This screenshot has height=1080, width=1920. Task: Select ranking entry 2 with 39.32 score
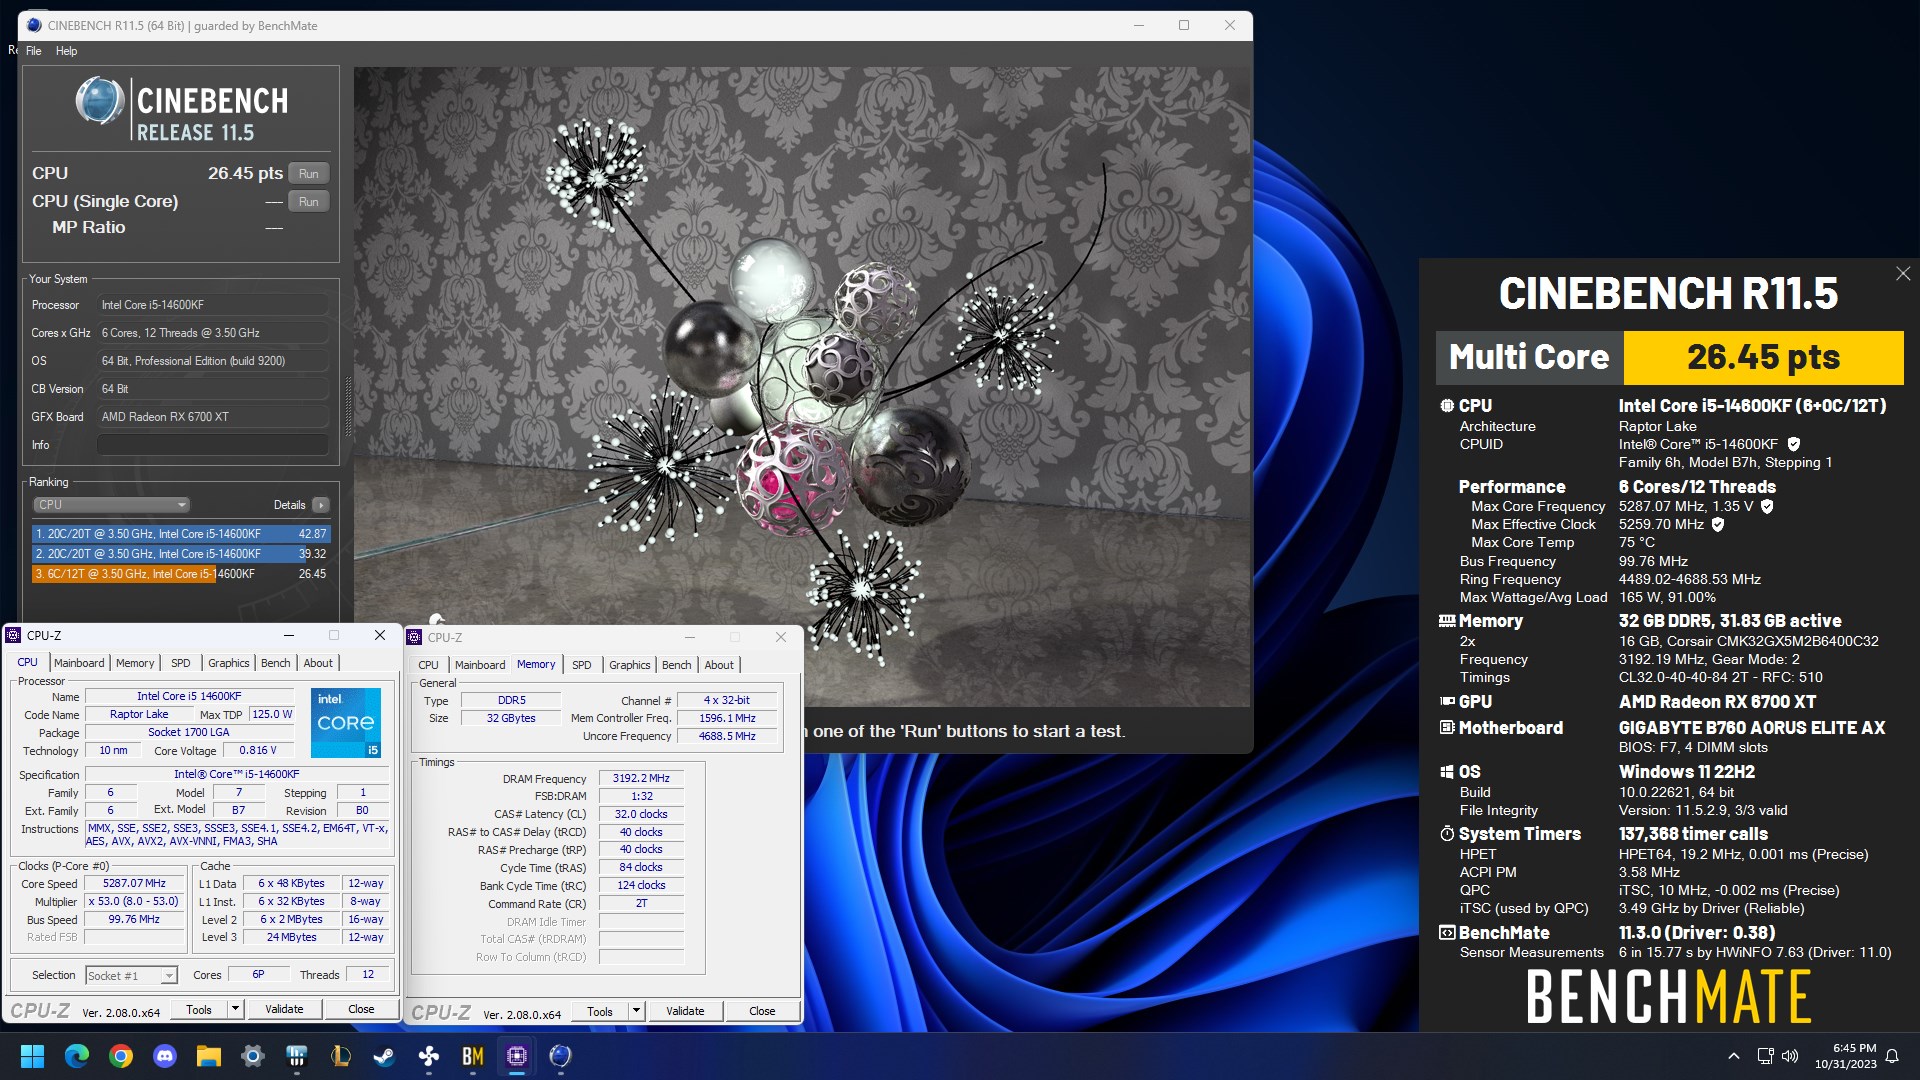pos(181,554)
